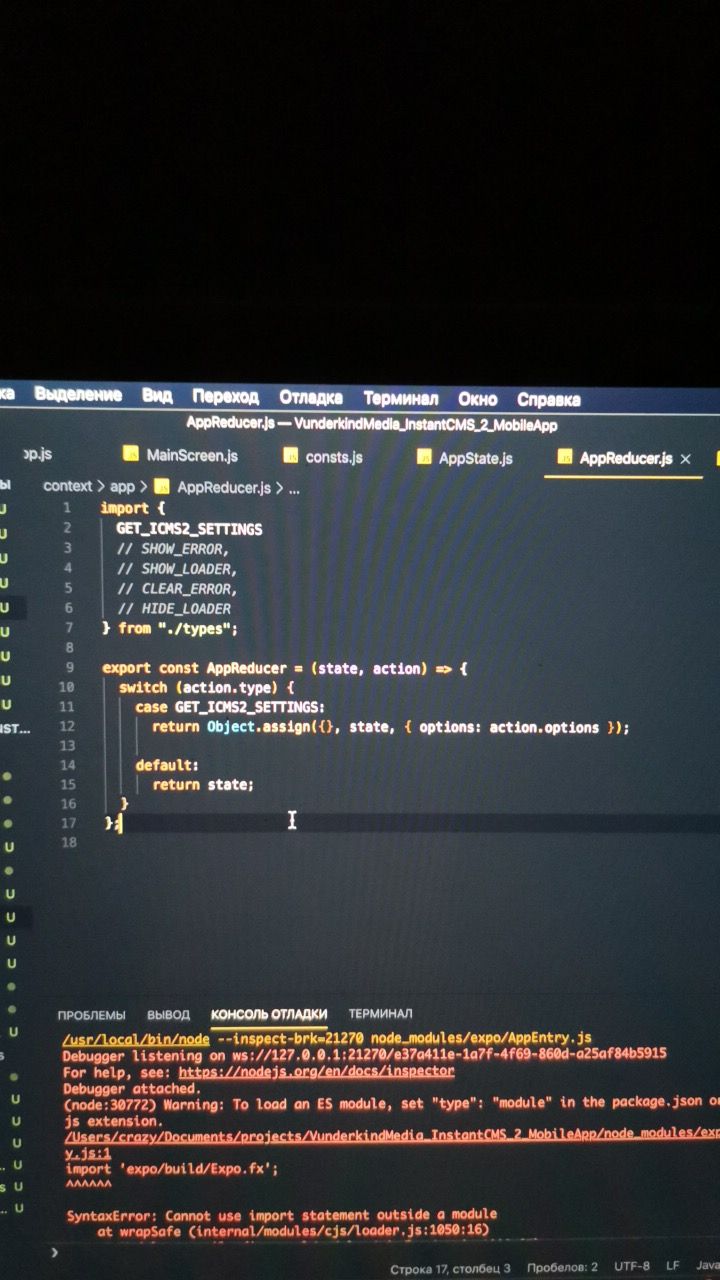Expand the breadcrumb ellipsis symbol list

tap(294, 490)
